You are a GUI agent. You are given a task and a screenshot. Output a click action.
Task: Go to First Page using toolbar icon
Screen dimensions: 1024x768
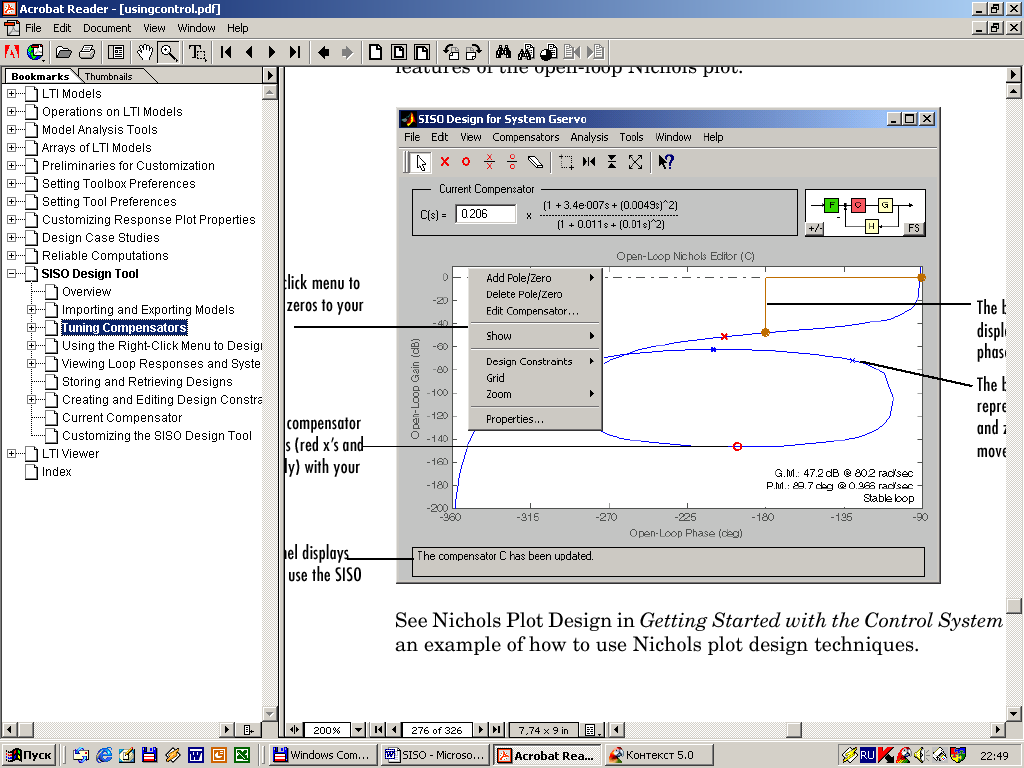pos(227,52)
